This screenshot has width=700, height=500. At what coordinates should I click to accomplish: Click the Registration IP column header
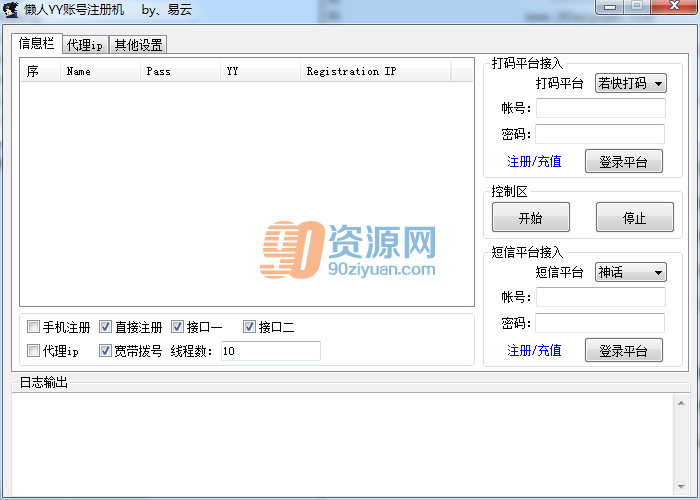[375, 71]
